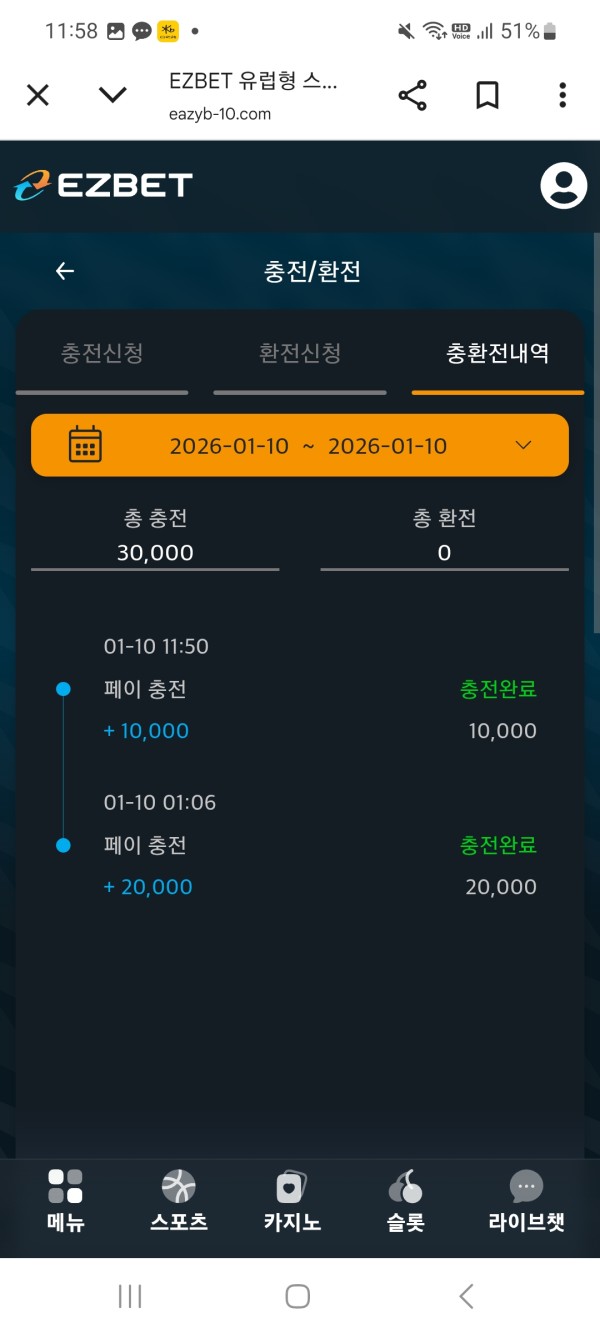The width and height of the screenshot is (600, 1333).
Task: Open the 메뉴 grid icon
Action: [66, 1187]
